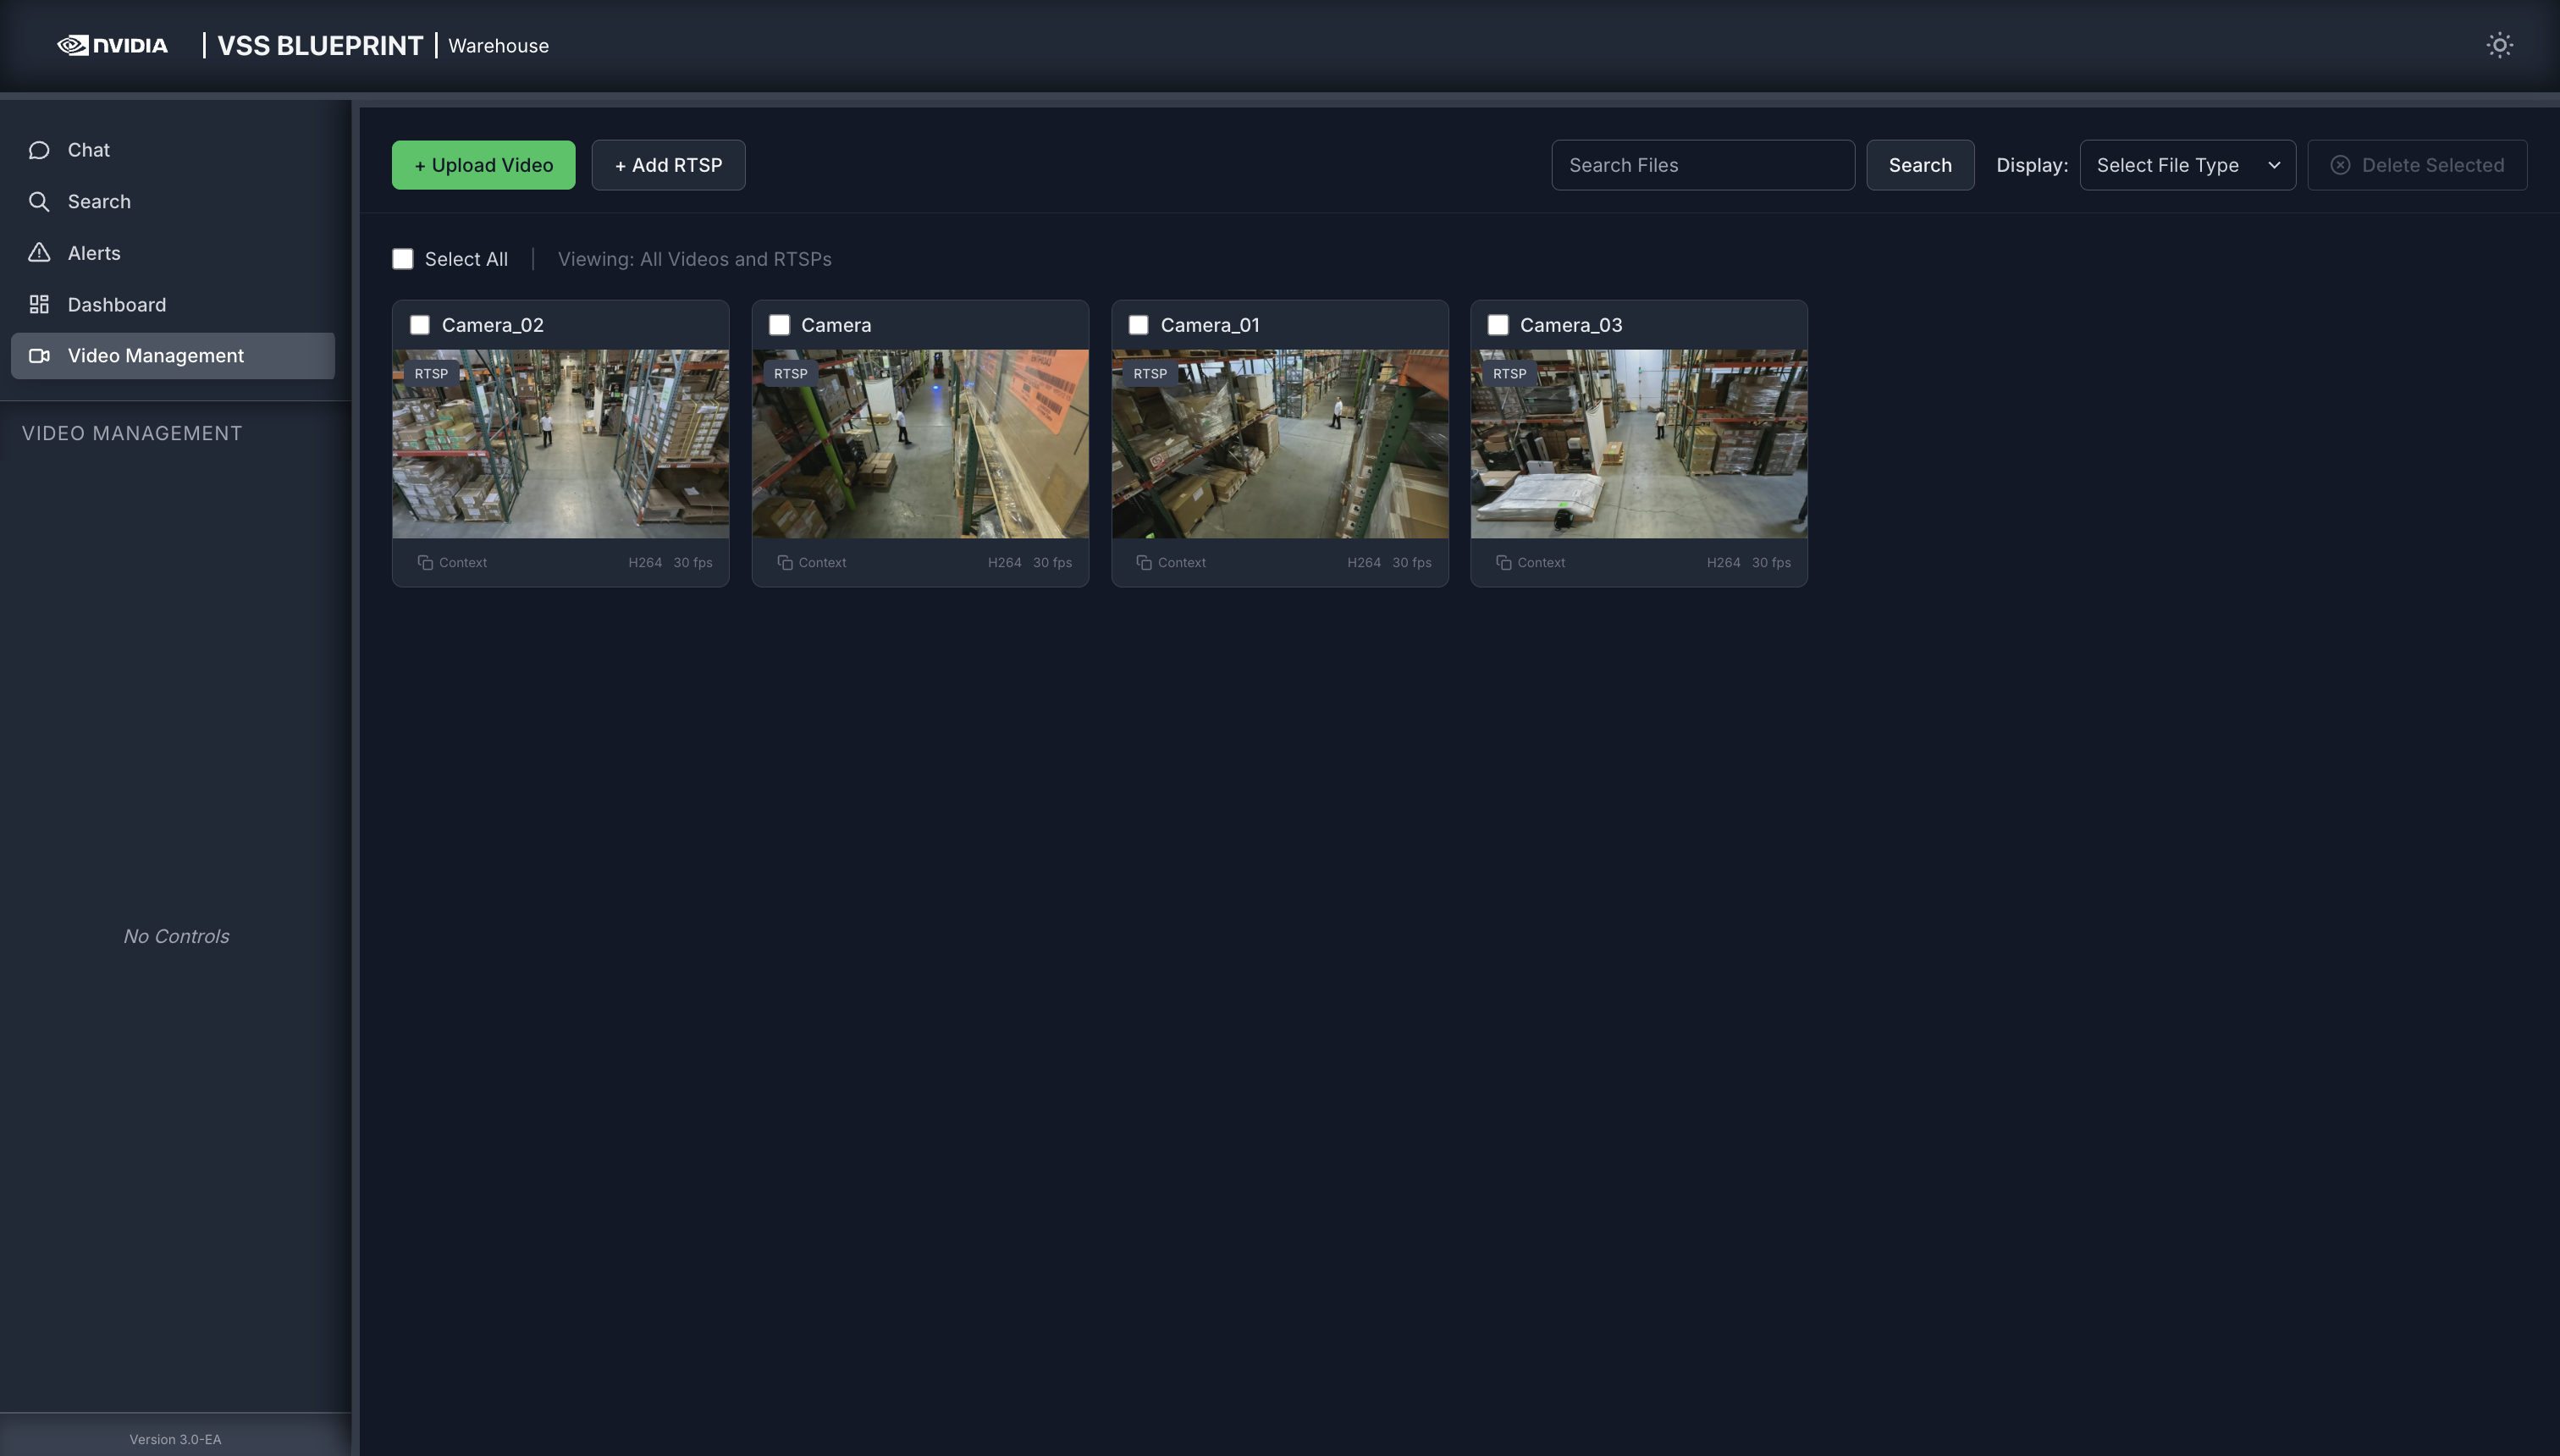2560x1456 pixels.
Task: Check the Select All checkbox
Action: point(403,258)
